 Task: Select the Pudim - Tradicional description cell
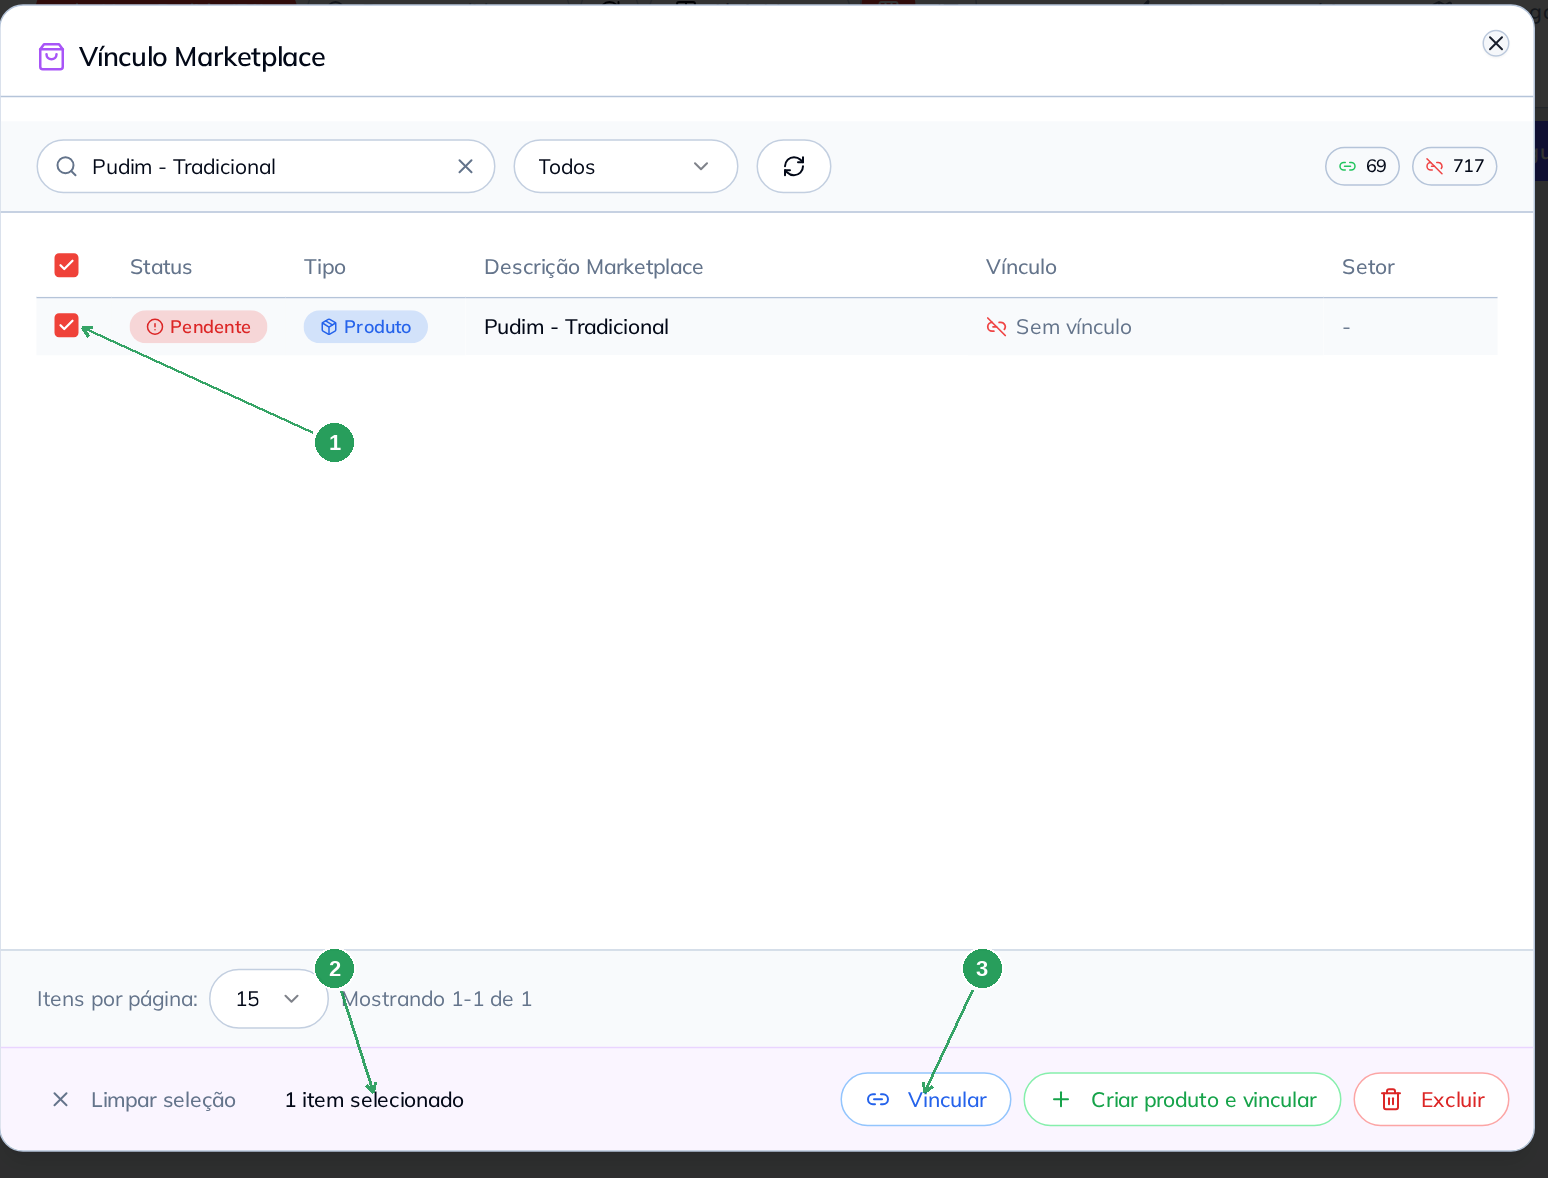(576, 327)
